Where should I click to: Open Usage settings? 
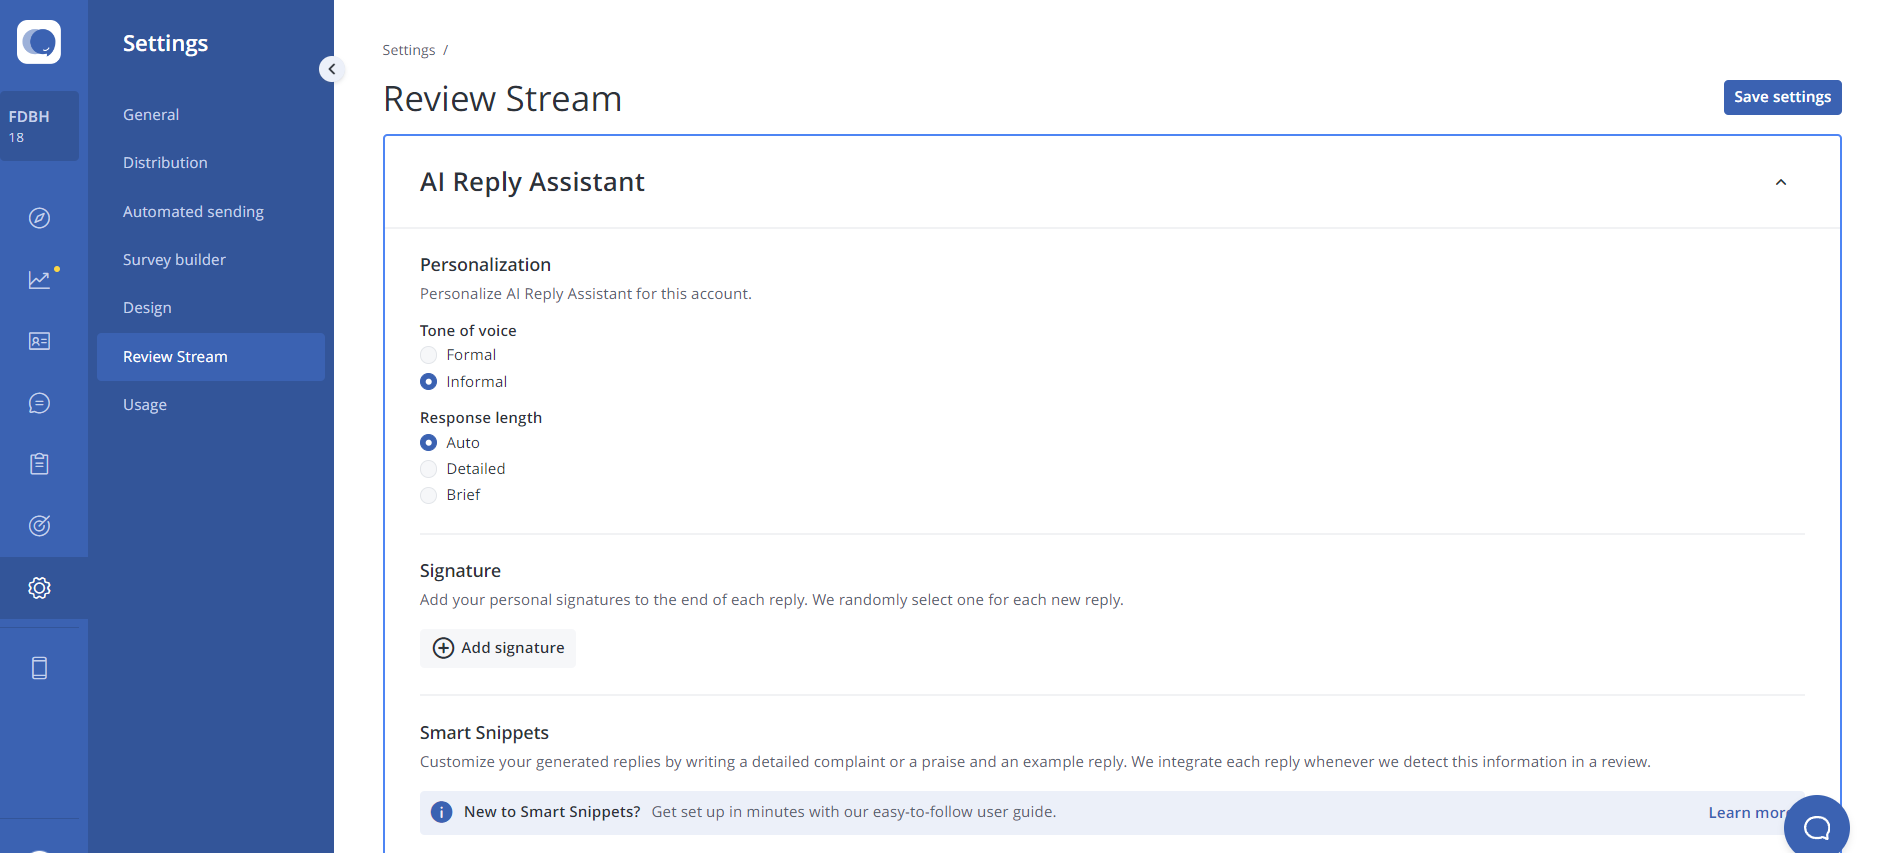pyautogui.click(x=145, y=405)
